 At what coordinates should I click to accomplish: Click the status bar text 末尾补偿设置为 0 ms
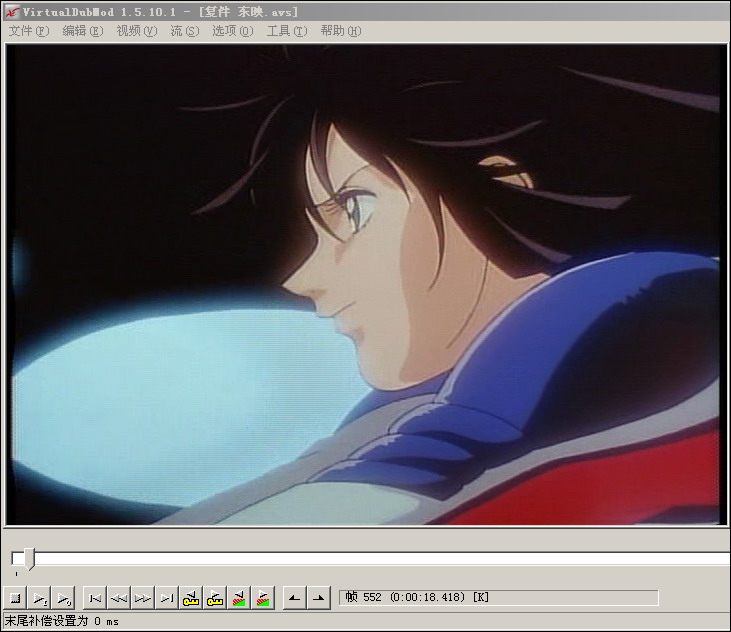coord(62,621)
